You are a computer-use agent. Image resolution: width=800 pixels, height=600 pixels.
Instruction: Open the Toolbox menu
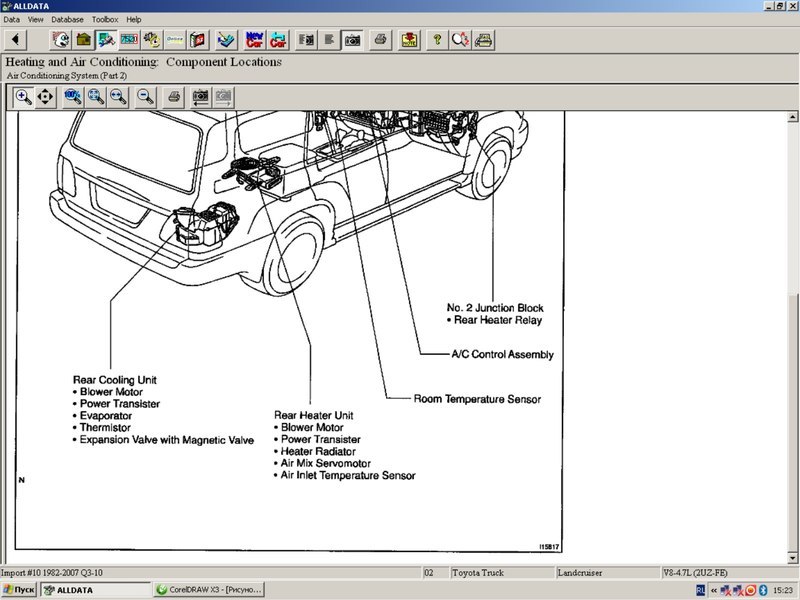105,19
